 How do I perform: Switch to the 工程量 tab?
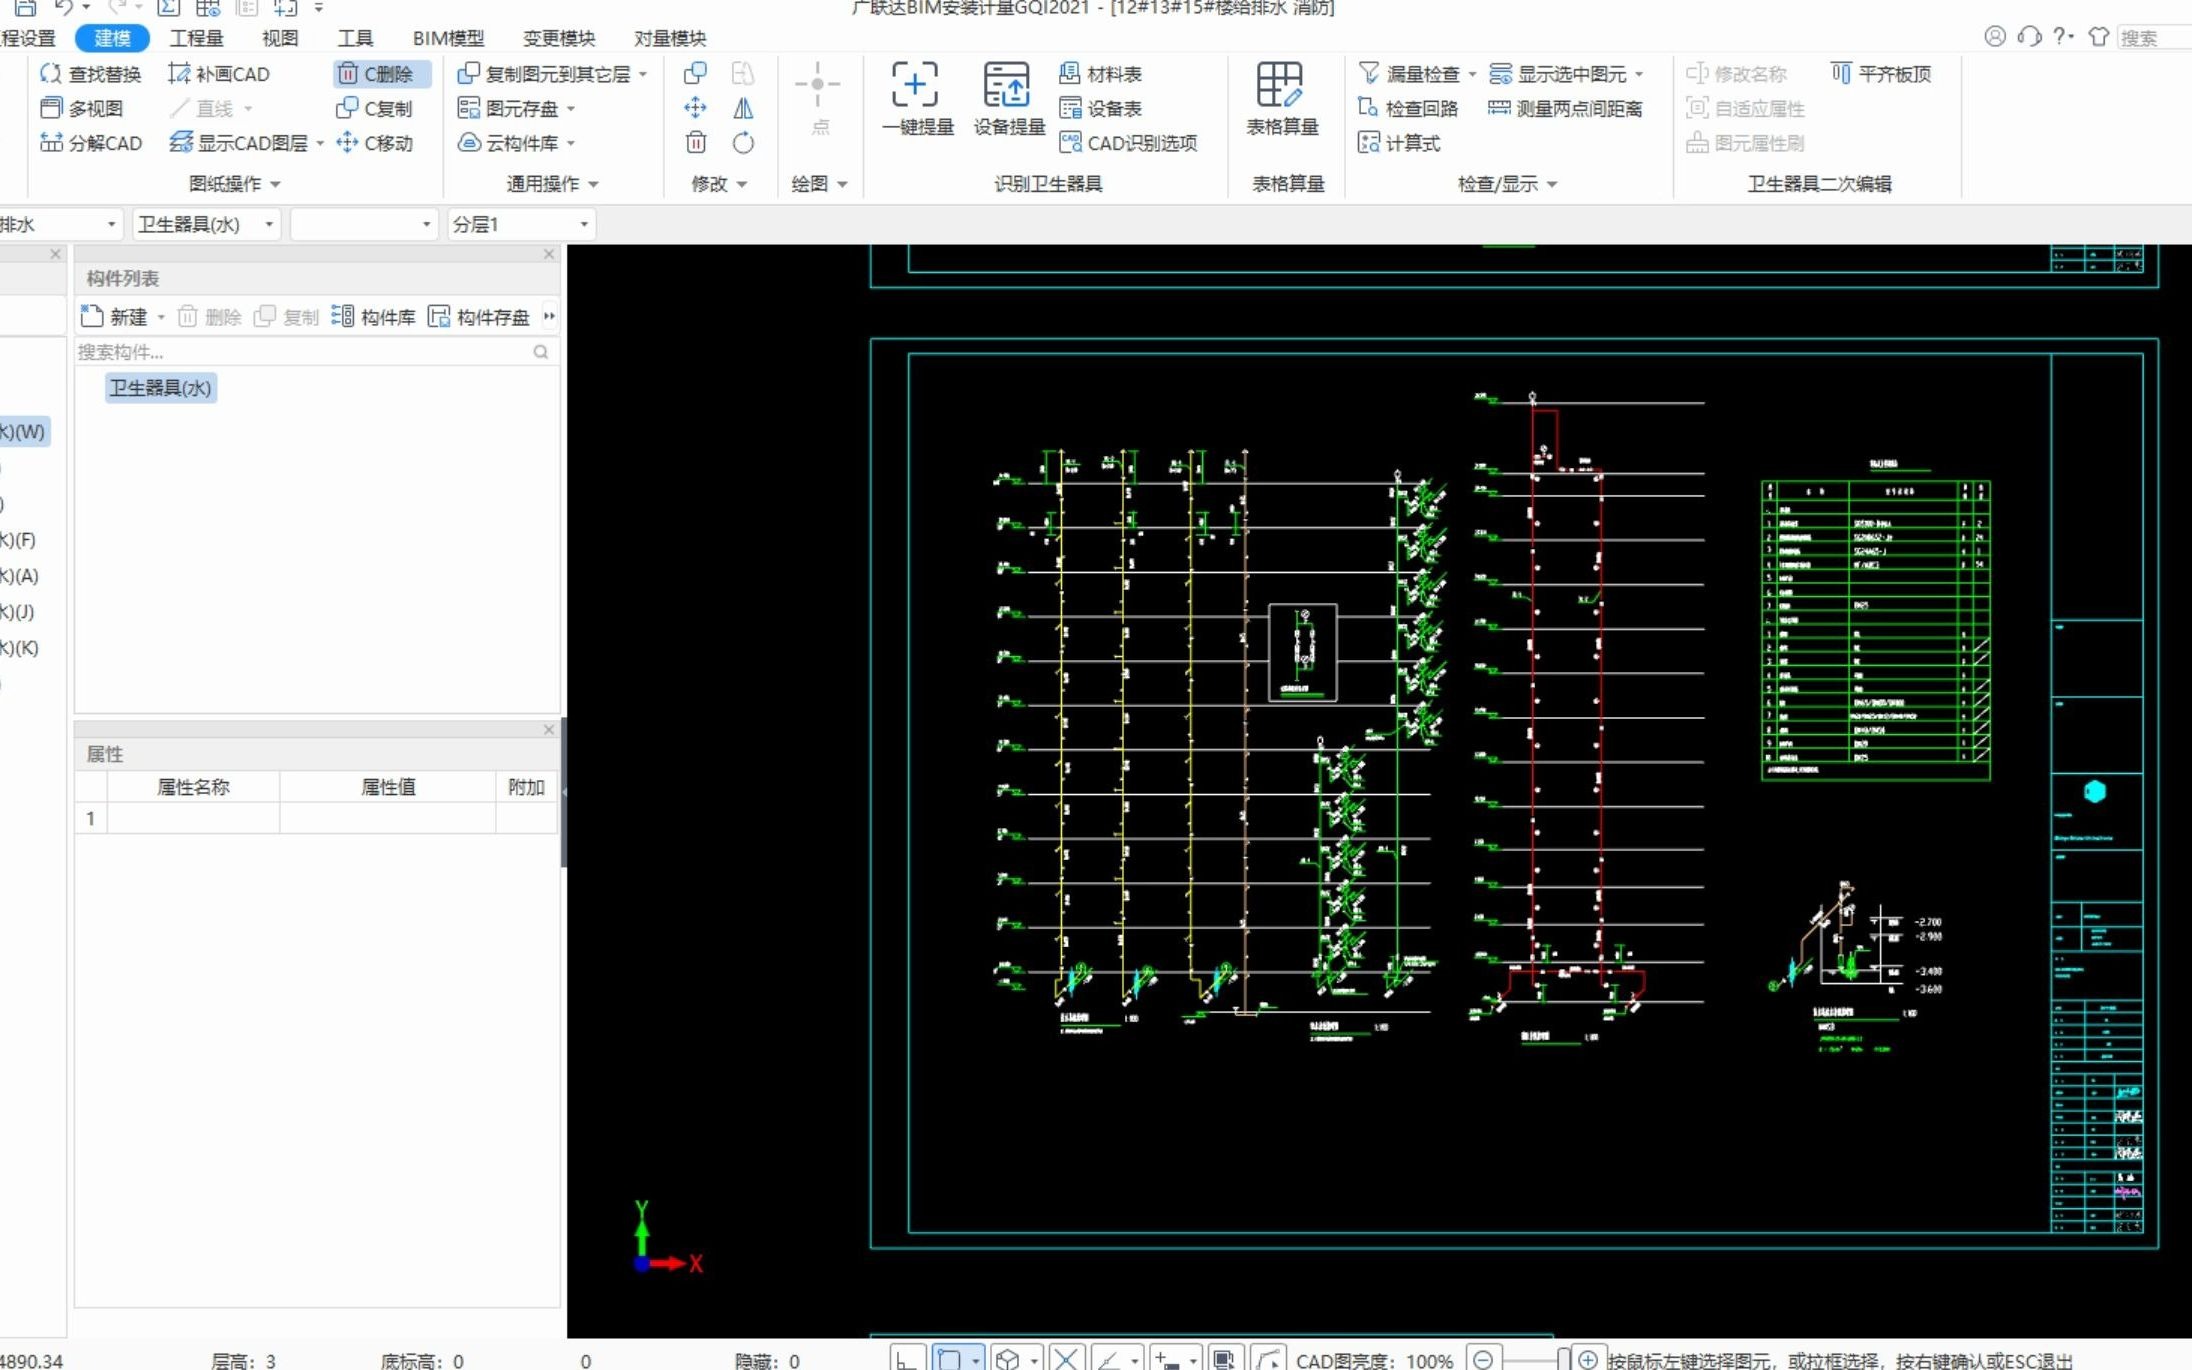click(196, 38)
